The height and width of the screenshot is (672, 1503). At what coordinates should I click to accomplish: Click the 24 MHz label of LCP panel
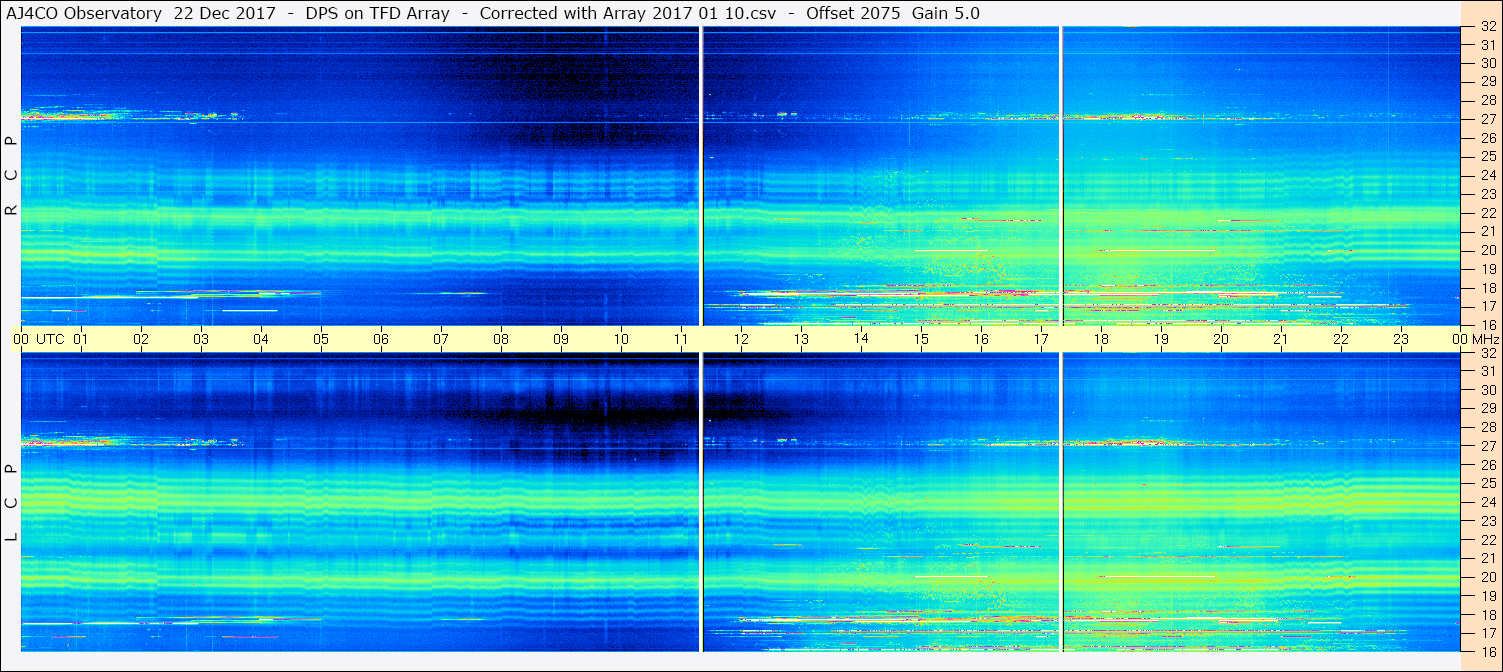coord(1488,502)
